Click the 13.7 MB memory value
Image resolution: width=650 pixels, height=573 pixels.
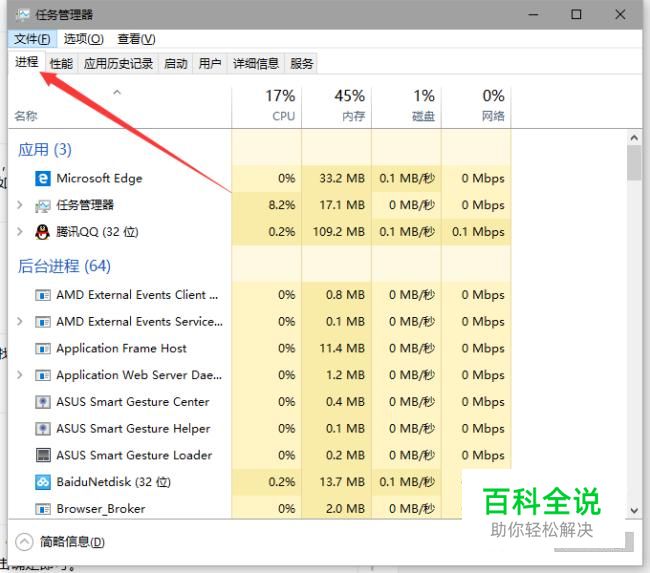(342, 482)
